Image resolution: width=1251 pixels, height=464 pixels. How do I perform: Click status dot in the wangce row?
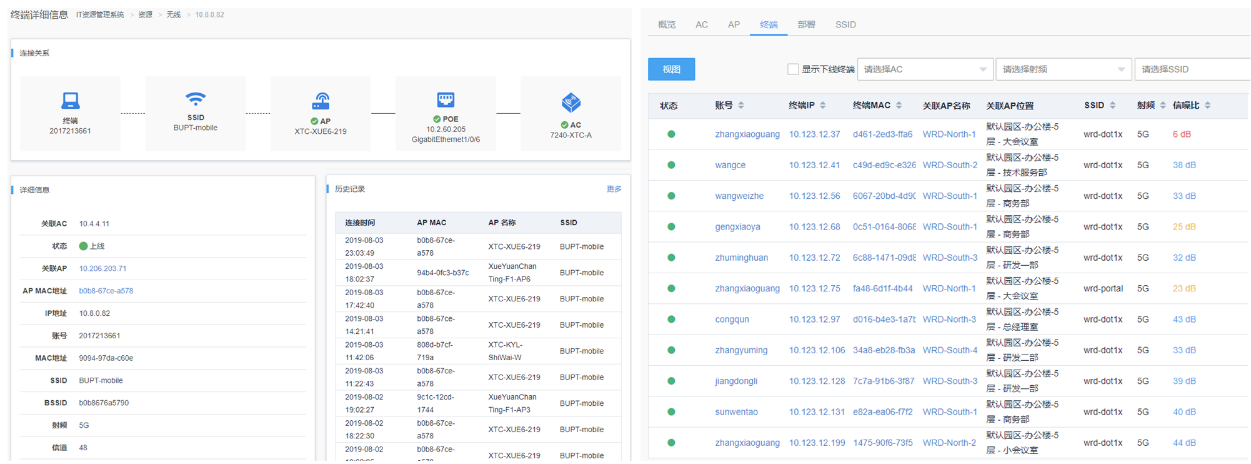pyautogui.click(x=671, y=165)
